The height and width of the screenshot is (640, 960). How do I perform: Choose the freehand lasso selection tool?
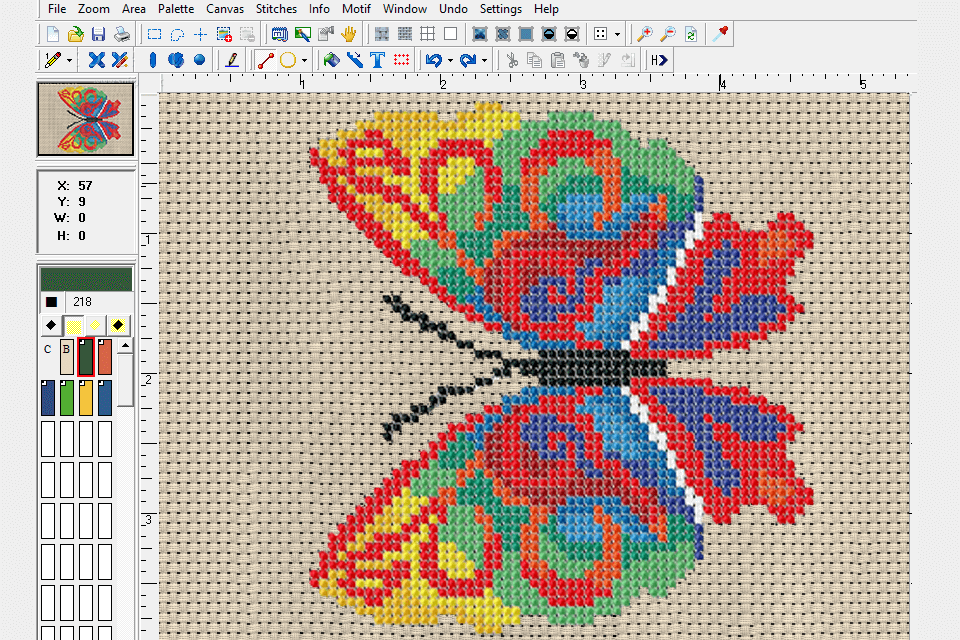coord(177,34)
